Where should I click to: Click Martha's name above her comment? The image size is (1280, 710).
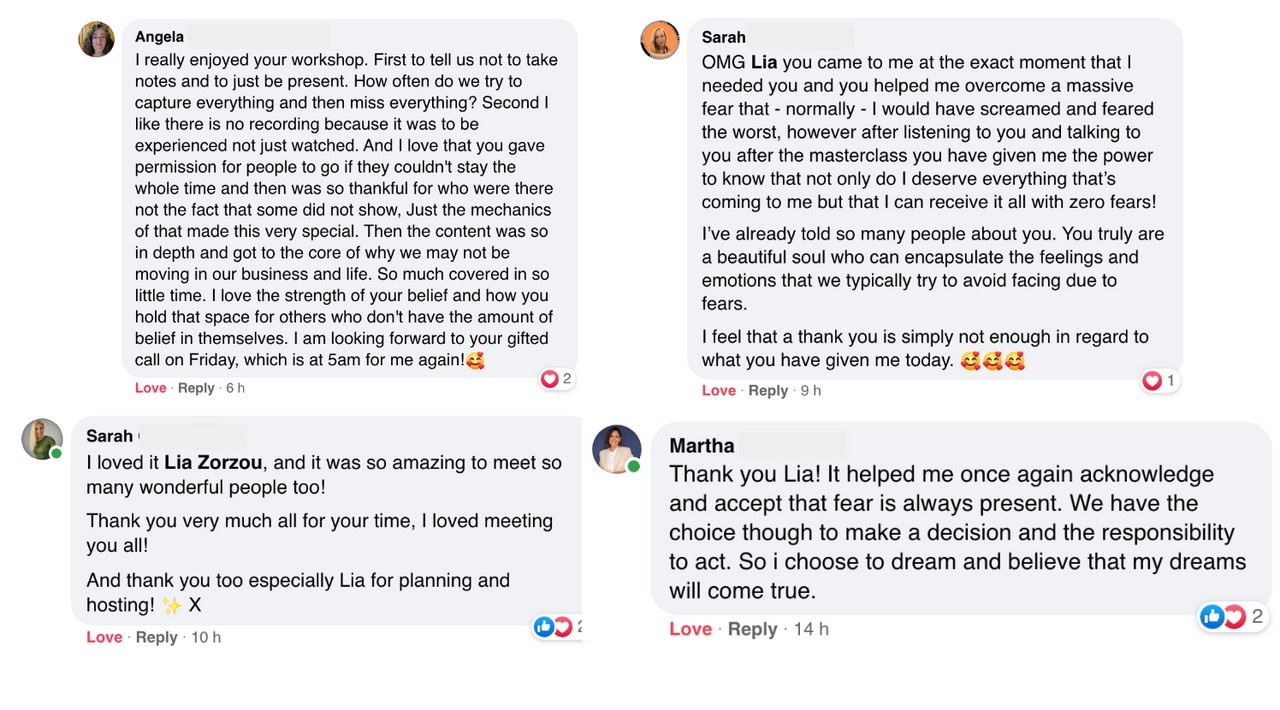pyautogui.click(x=702, y=446)
